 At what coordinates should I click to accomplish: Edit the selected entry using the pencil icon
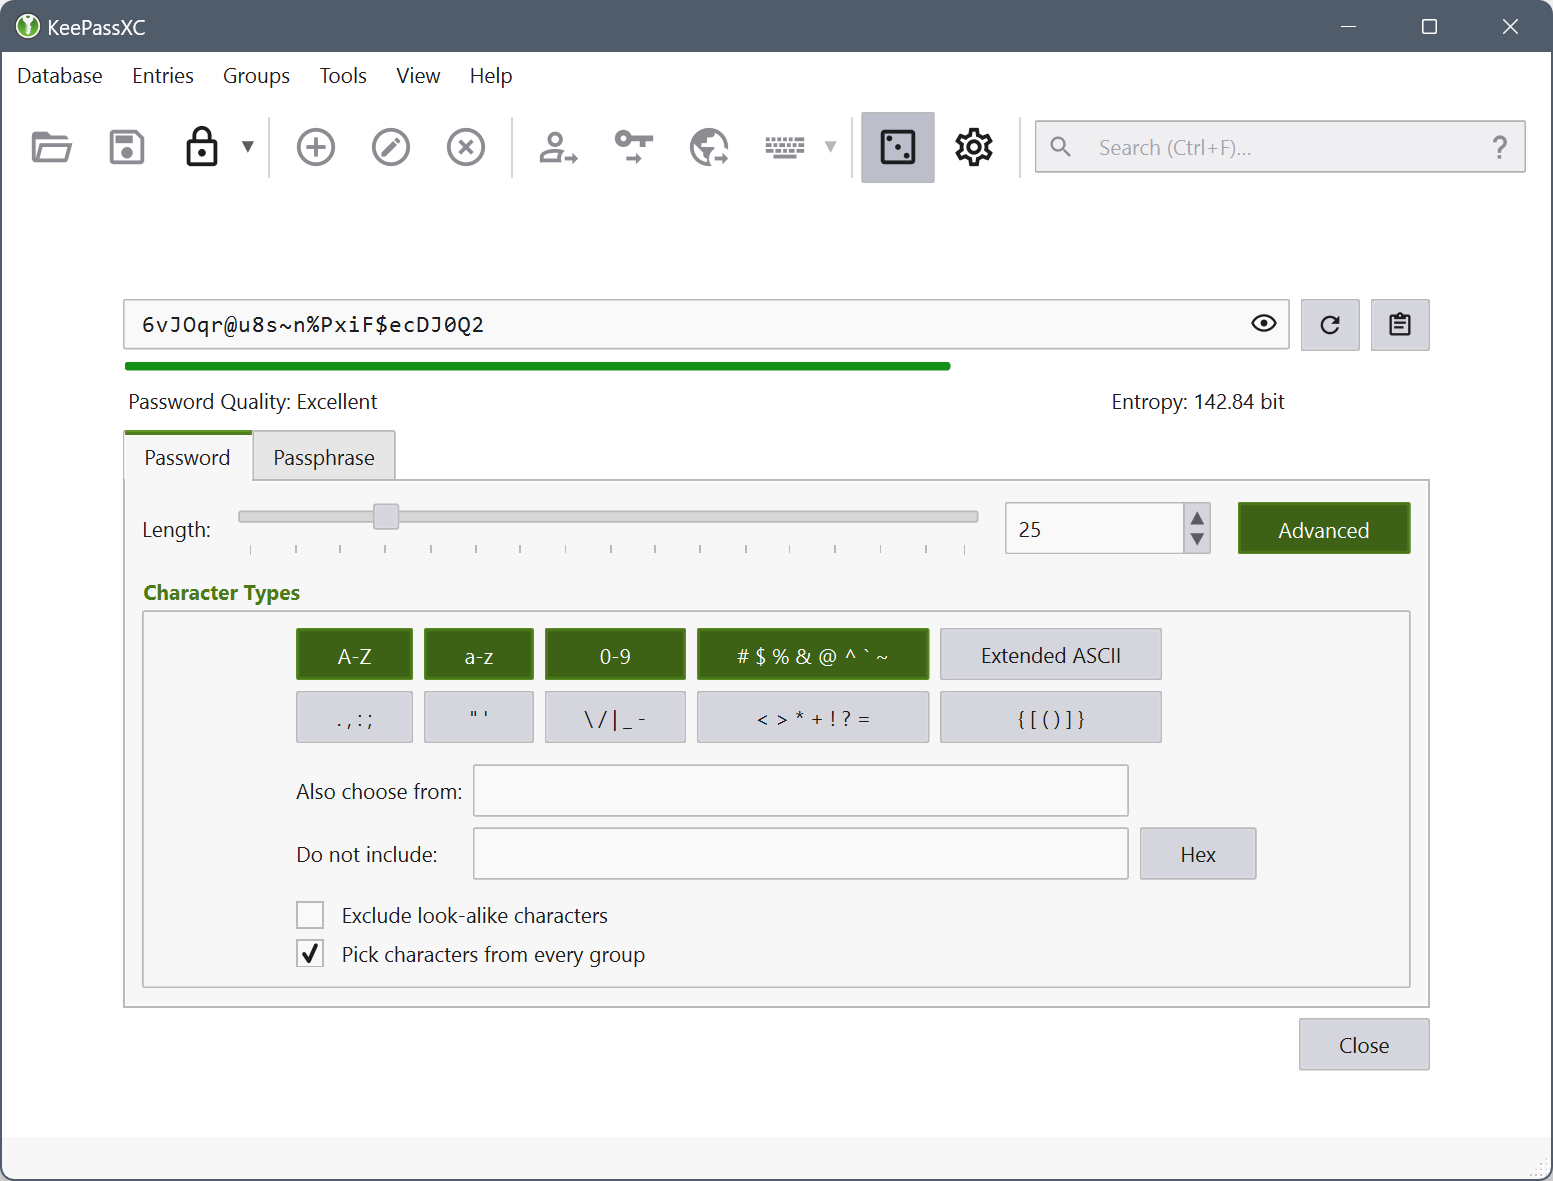[x=390, y=147]
